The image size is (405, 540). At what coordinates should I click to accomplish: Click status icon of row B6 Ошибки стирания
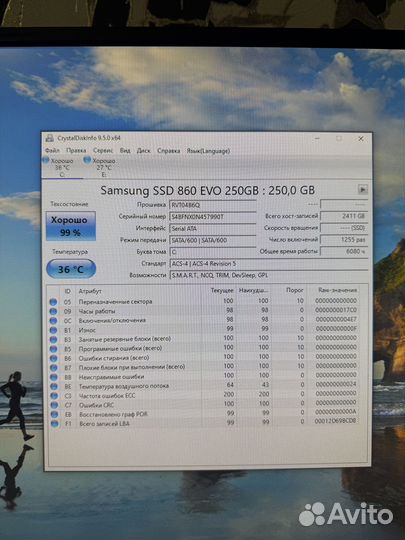click(x=53, y=358)
